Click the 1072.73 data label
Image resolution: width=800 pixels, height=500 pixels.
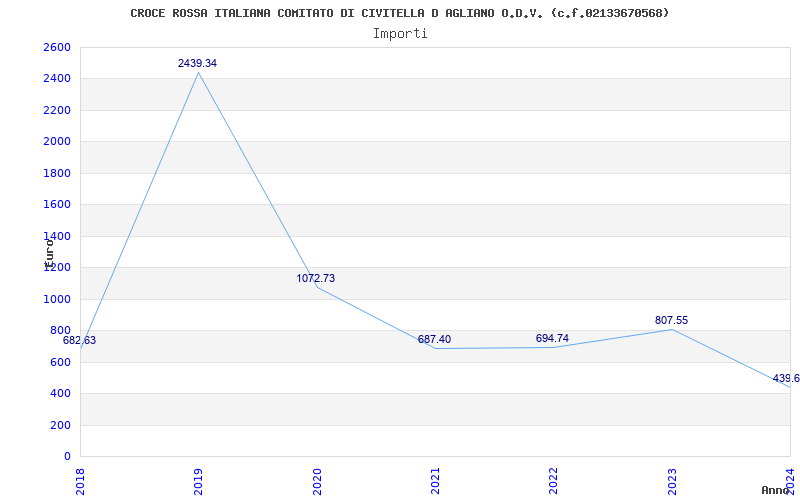[315, 278]
